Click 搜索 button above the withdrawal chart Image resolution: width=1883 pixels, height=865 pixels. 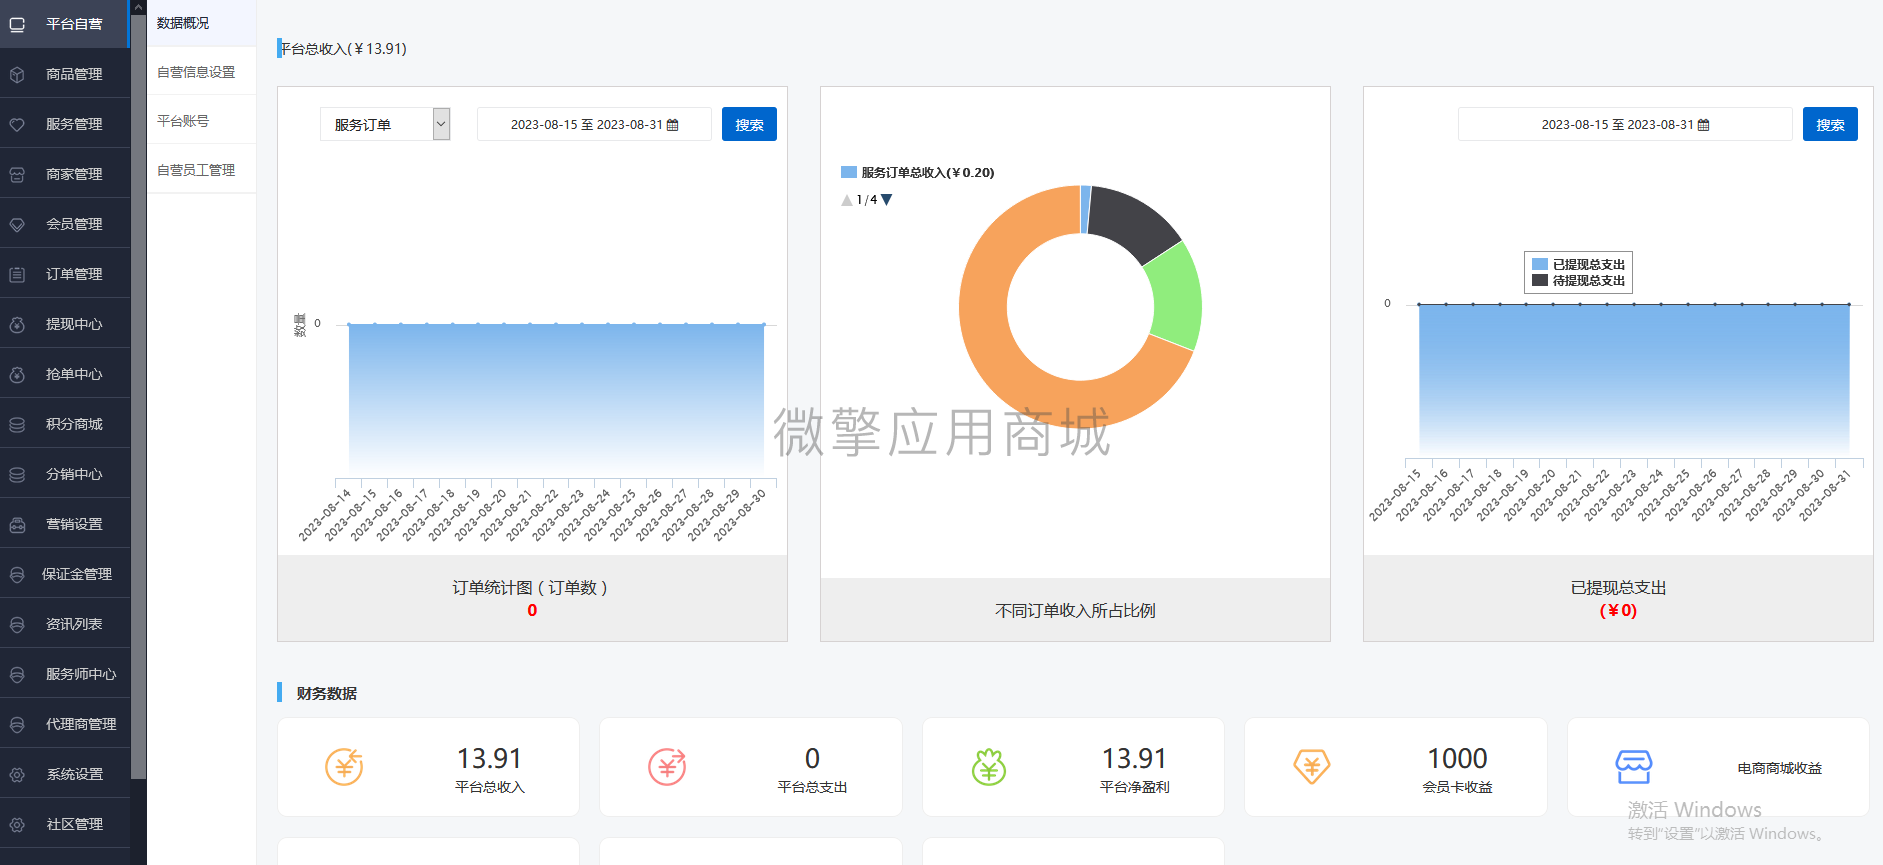[1830, 124]
